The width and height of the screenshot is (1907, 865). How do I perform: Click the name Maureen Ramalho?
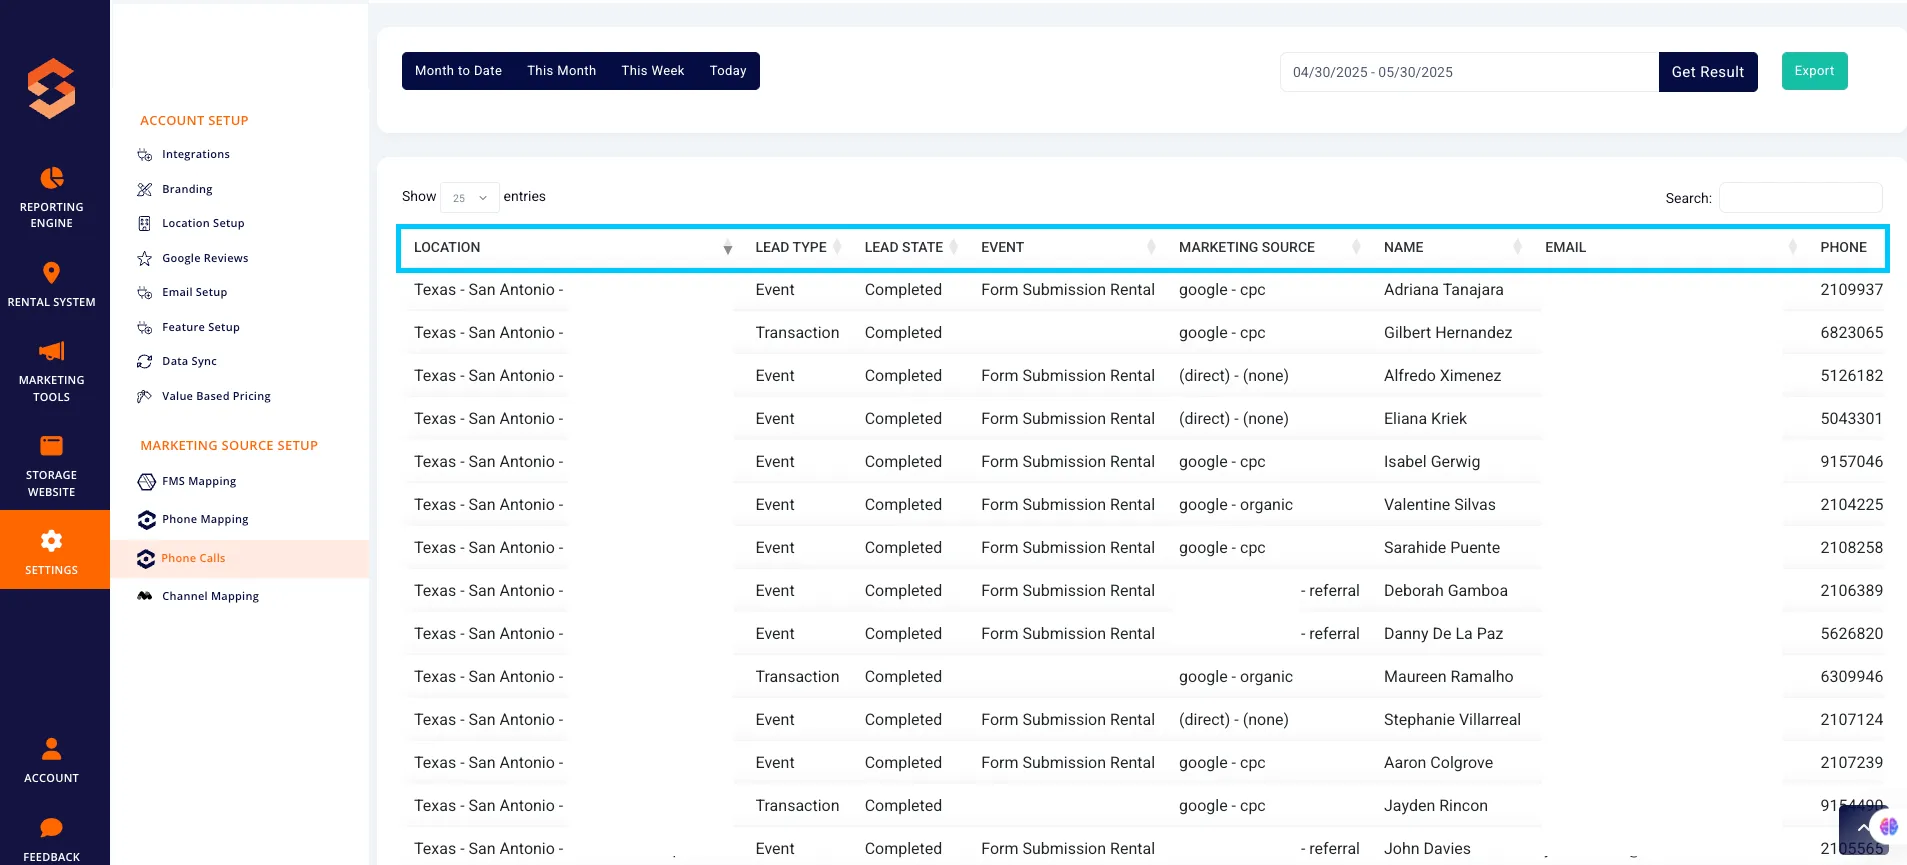[1448, 677]
